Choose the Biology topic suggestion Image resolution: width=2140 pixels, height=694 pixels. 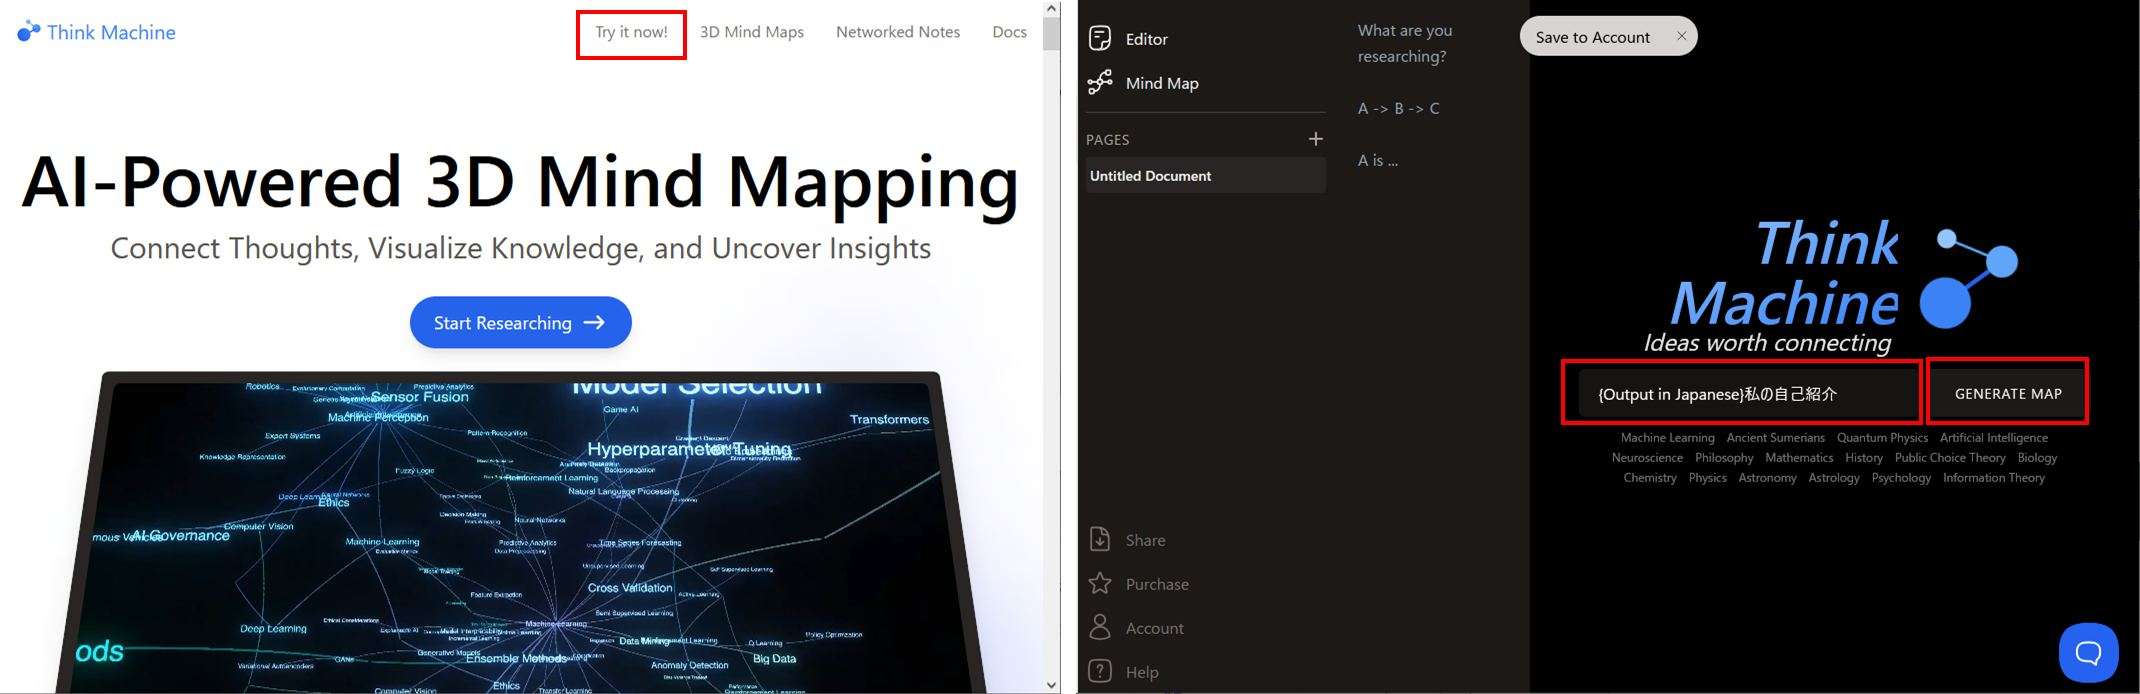pos(2037,458)
